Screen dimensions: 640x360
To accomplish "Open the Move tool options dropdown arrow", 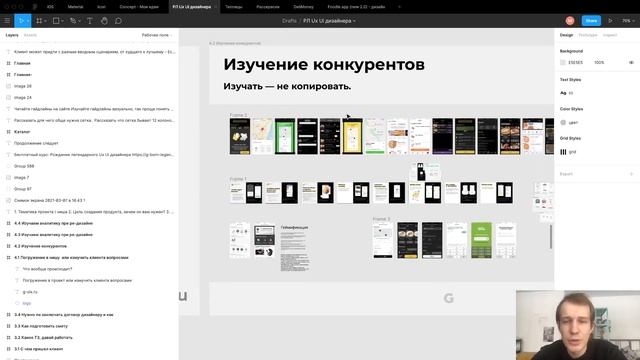I will coord(28,21).
